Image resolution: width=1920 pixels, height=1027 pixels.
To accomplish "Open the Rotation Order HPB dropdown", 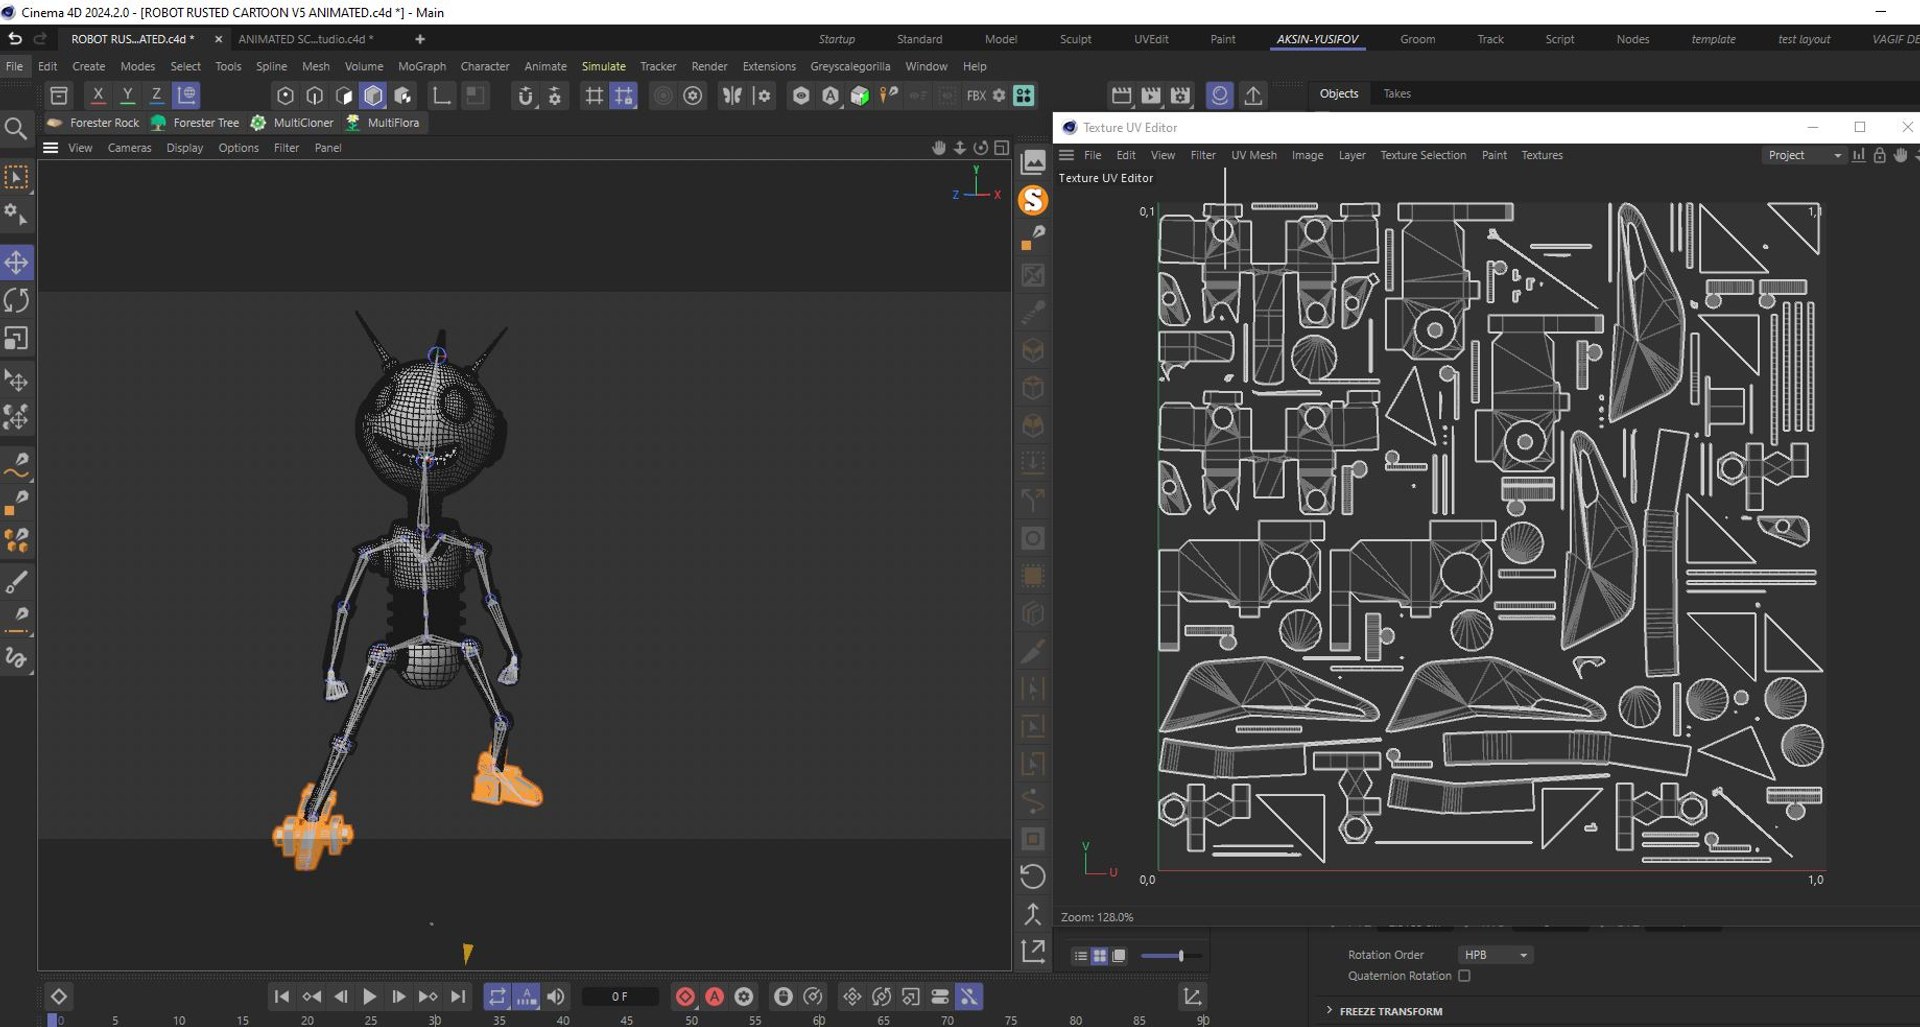I will [x=1495, y=955].
